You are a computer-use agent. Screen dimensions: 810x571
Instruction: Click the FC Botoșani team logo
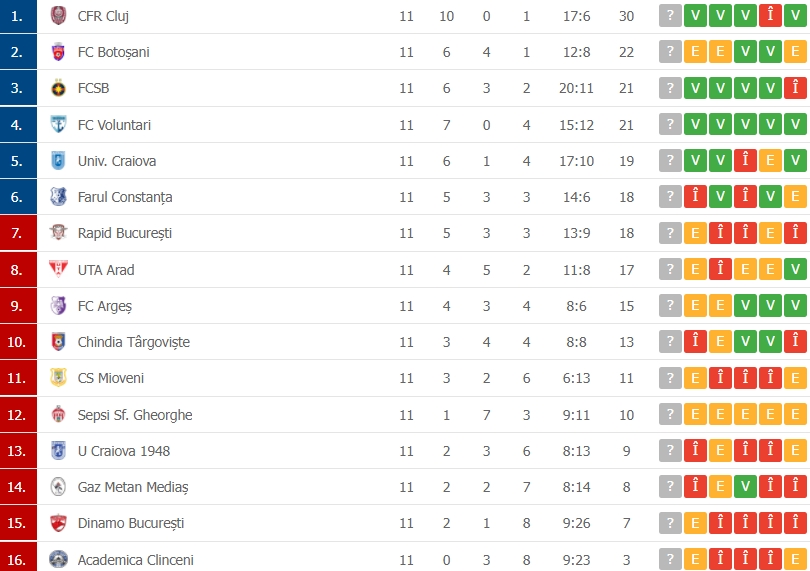[x=58, y=52]
